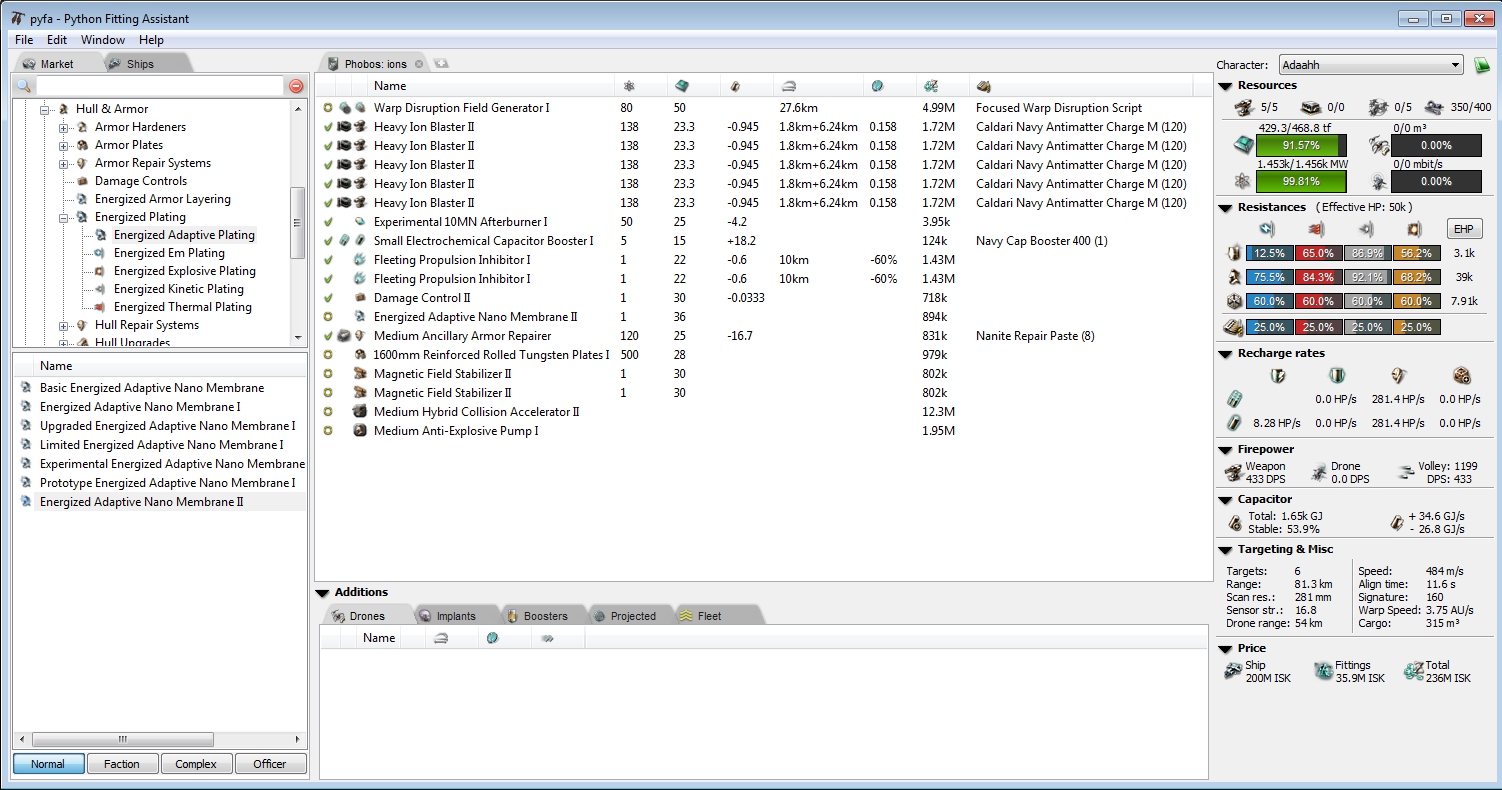The image size is (1502, 790).
Task: Toggle state of Medium Hybrid Collision Accelerator II
Action: (x=328, y=412)
